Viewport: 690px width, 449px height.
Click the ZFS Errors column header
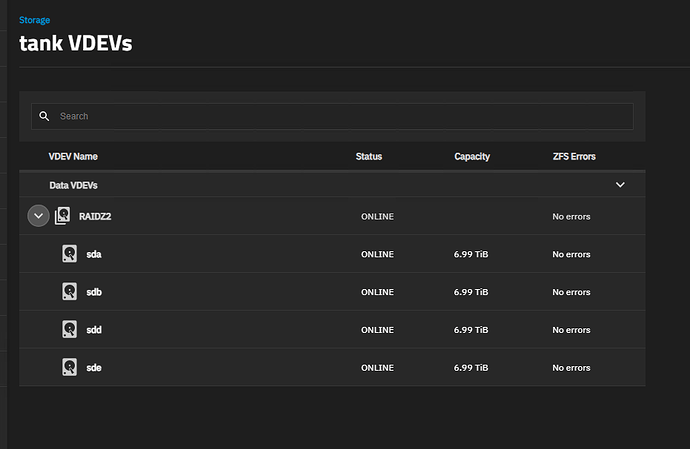tap(575, 157)
